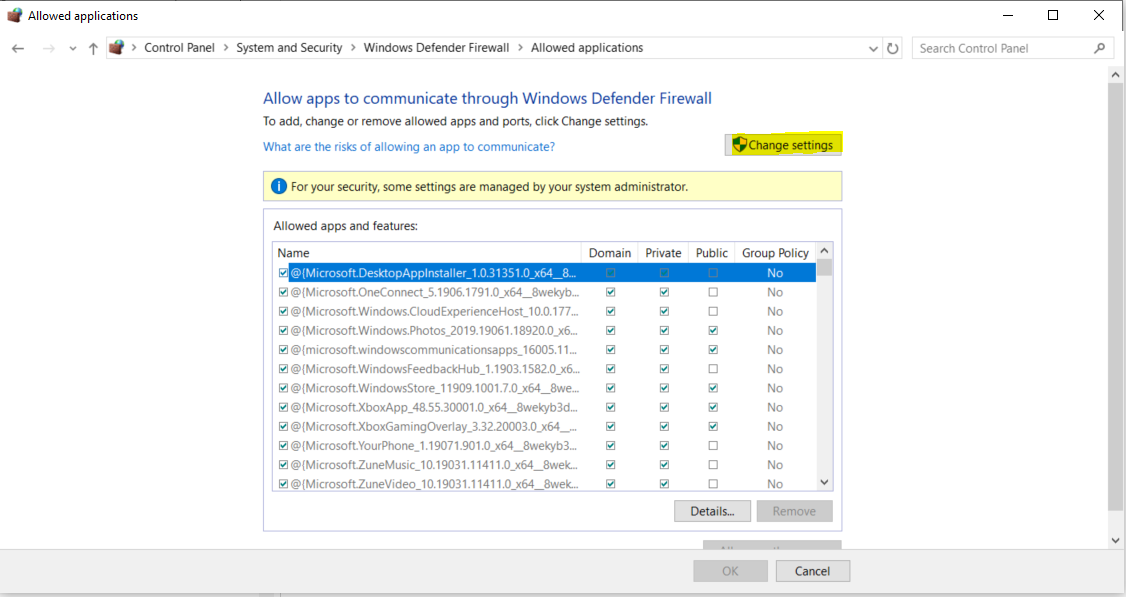Select the Microsoft.WindowsStore row

pyautogui.click(x=546, y=388)
